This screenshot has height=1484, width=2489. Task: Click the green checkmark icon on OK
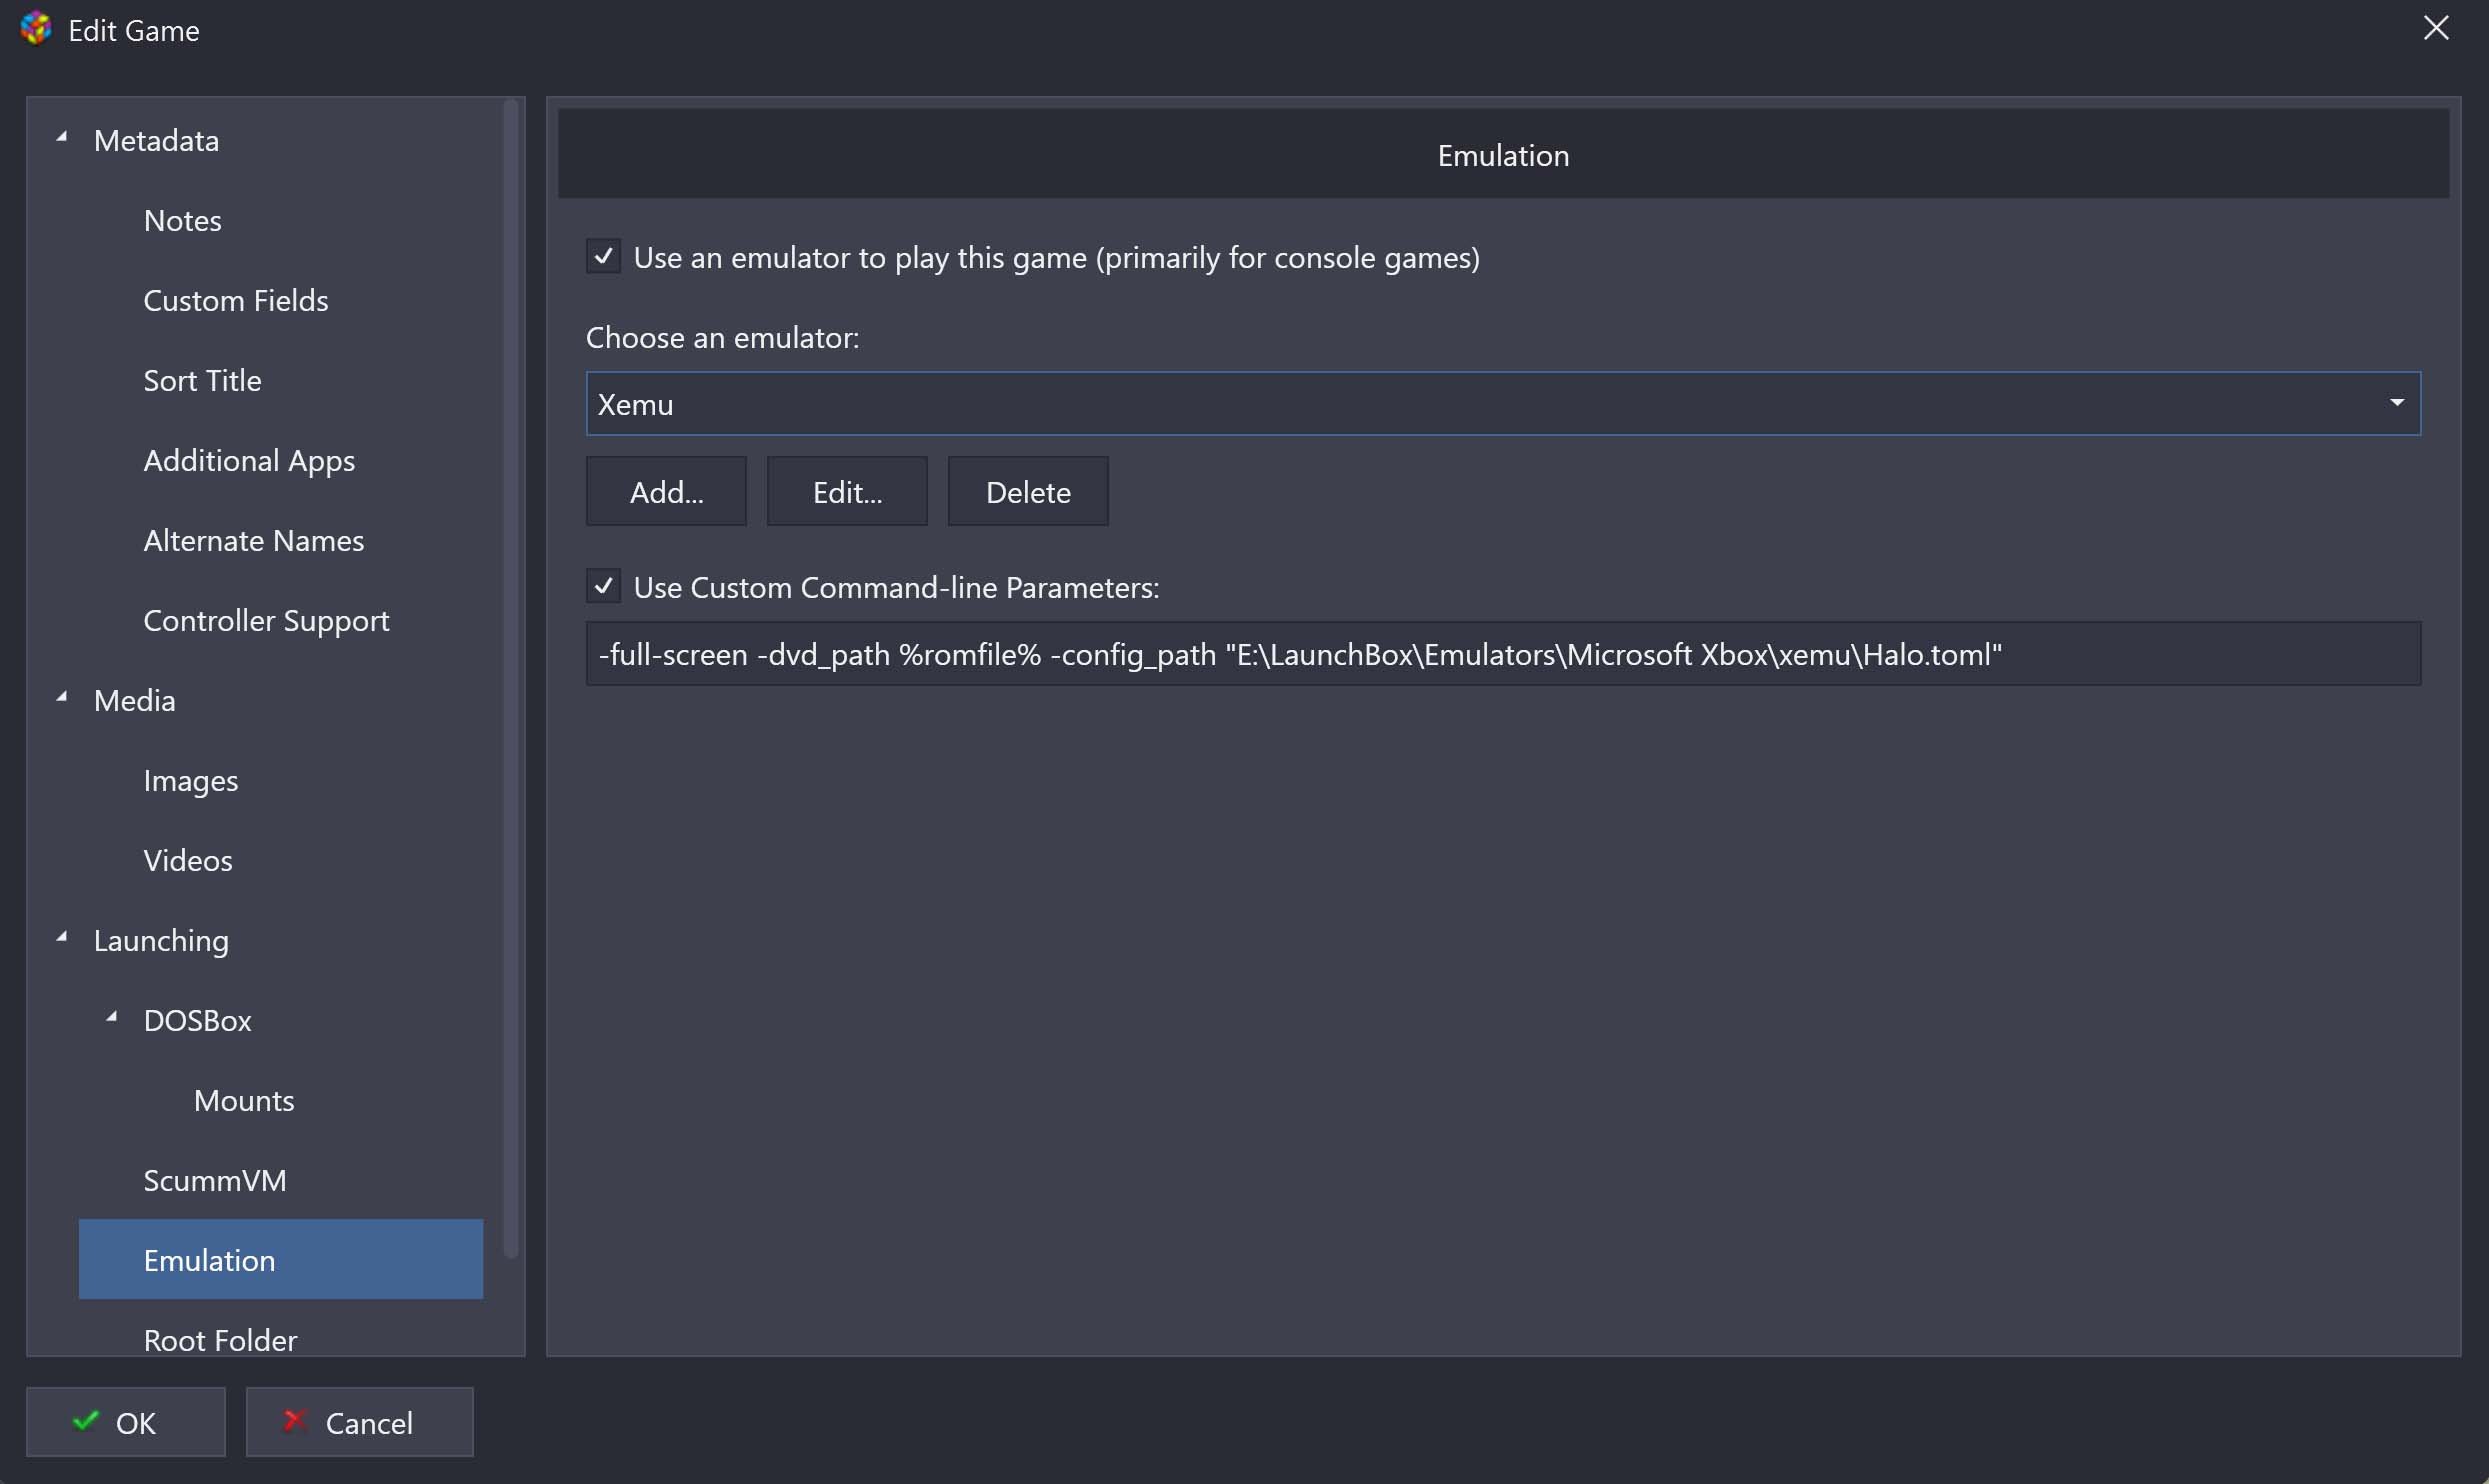click(x=86, y=1421)
